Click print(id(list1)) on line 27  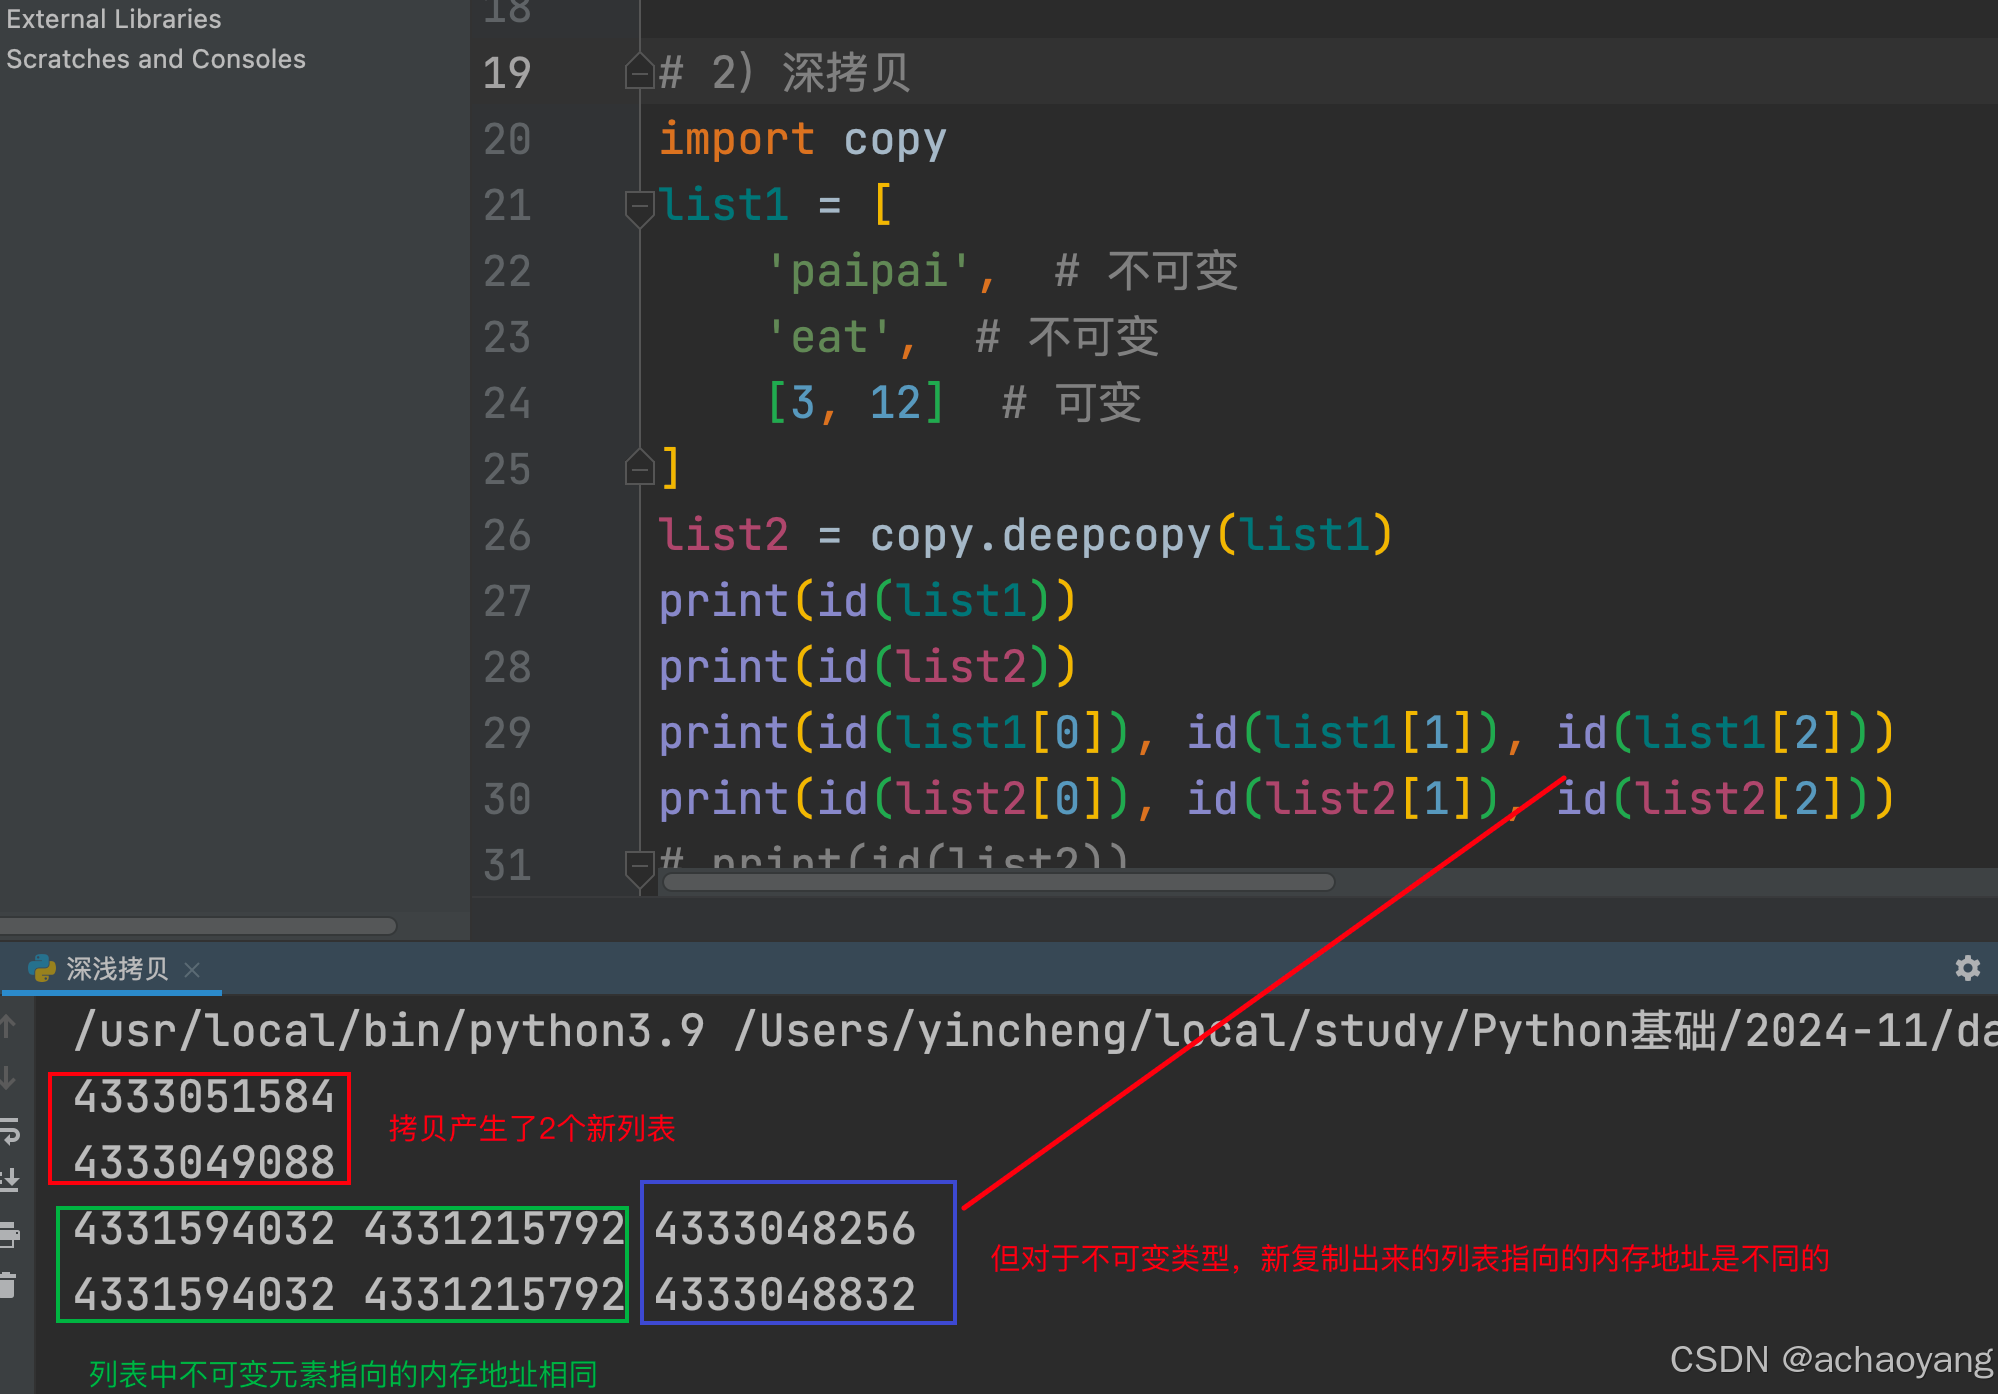867,601
